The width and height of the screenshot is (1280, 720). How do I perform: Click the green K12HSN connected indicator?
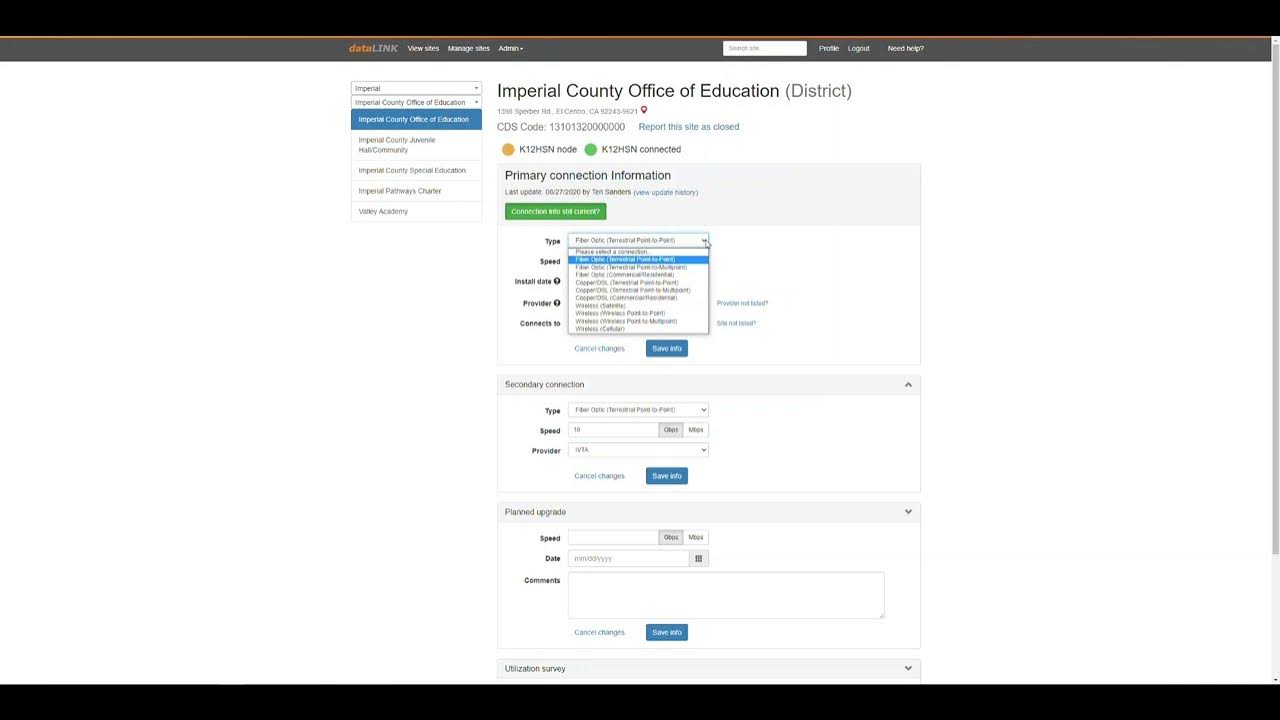590,149
